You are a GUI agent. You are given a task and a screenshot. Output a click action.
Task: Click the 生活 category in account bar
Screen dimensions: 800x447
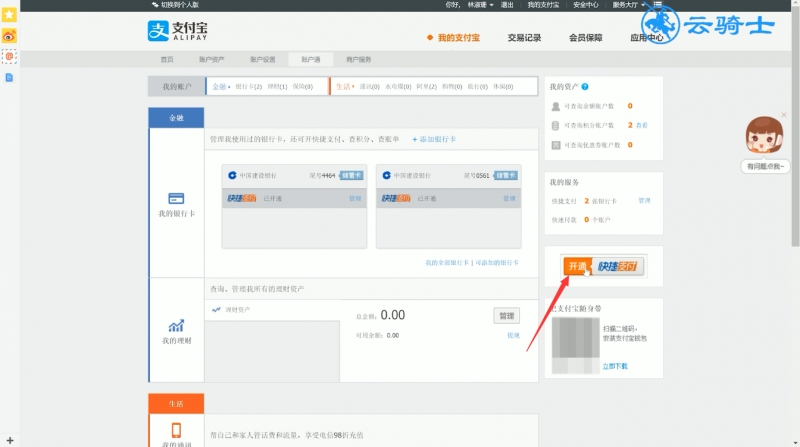(343, 87)
